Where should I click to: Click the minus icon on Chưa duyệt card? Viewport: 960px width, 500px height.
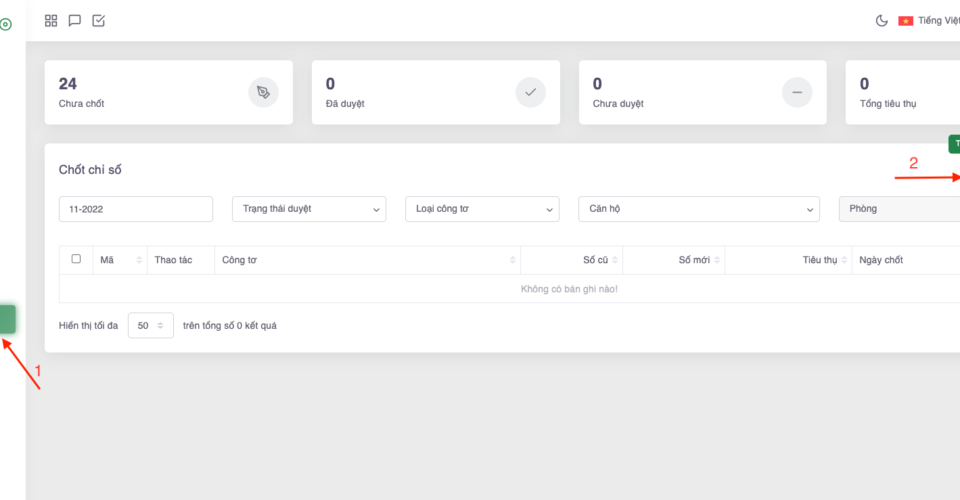click(797, 92)
